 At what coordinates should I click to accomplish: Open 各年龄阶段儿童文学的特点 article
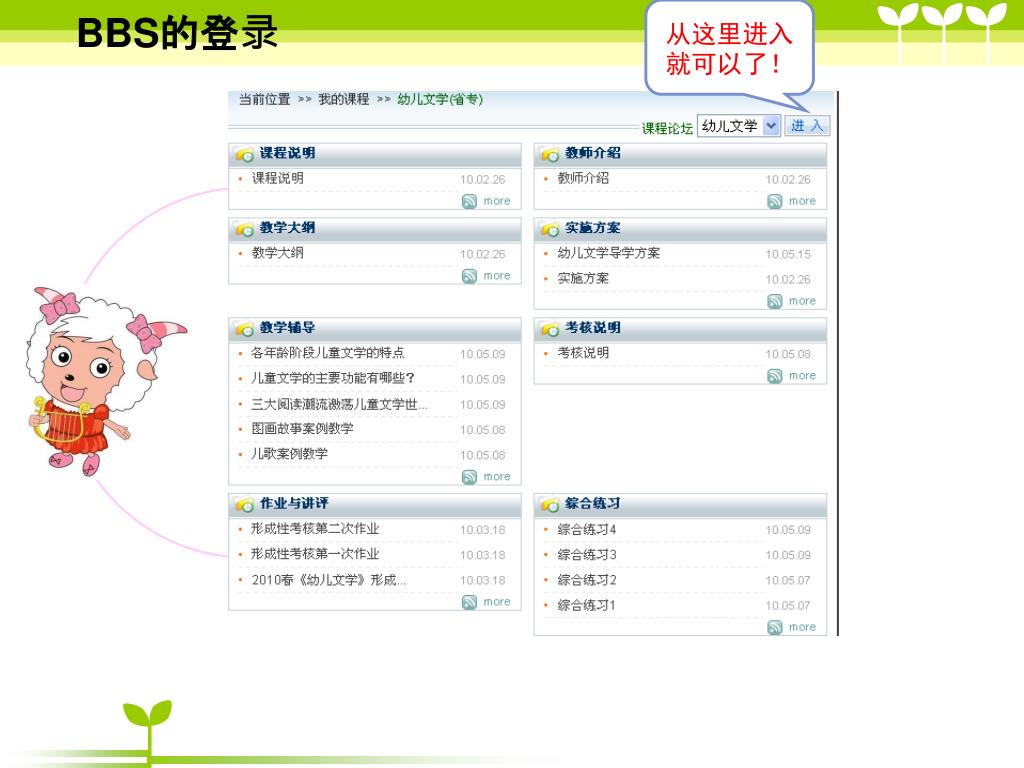[x=328, y=353]
